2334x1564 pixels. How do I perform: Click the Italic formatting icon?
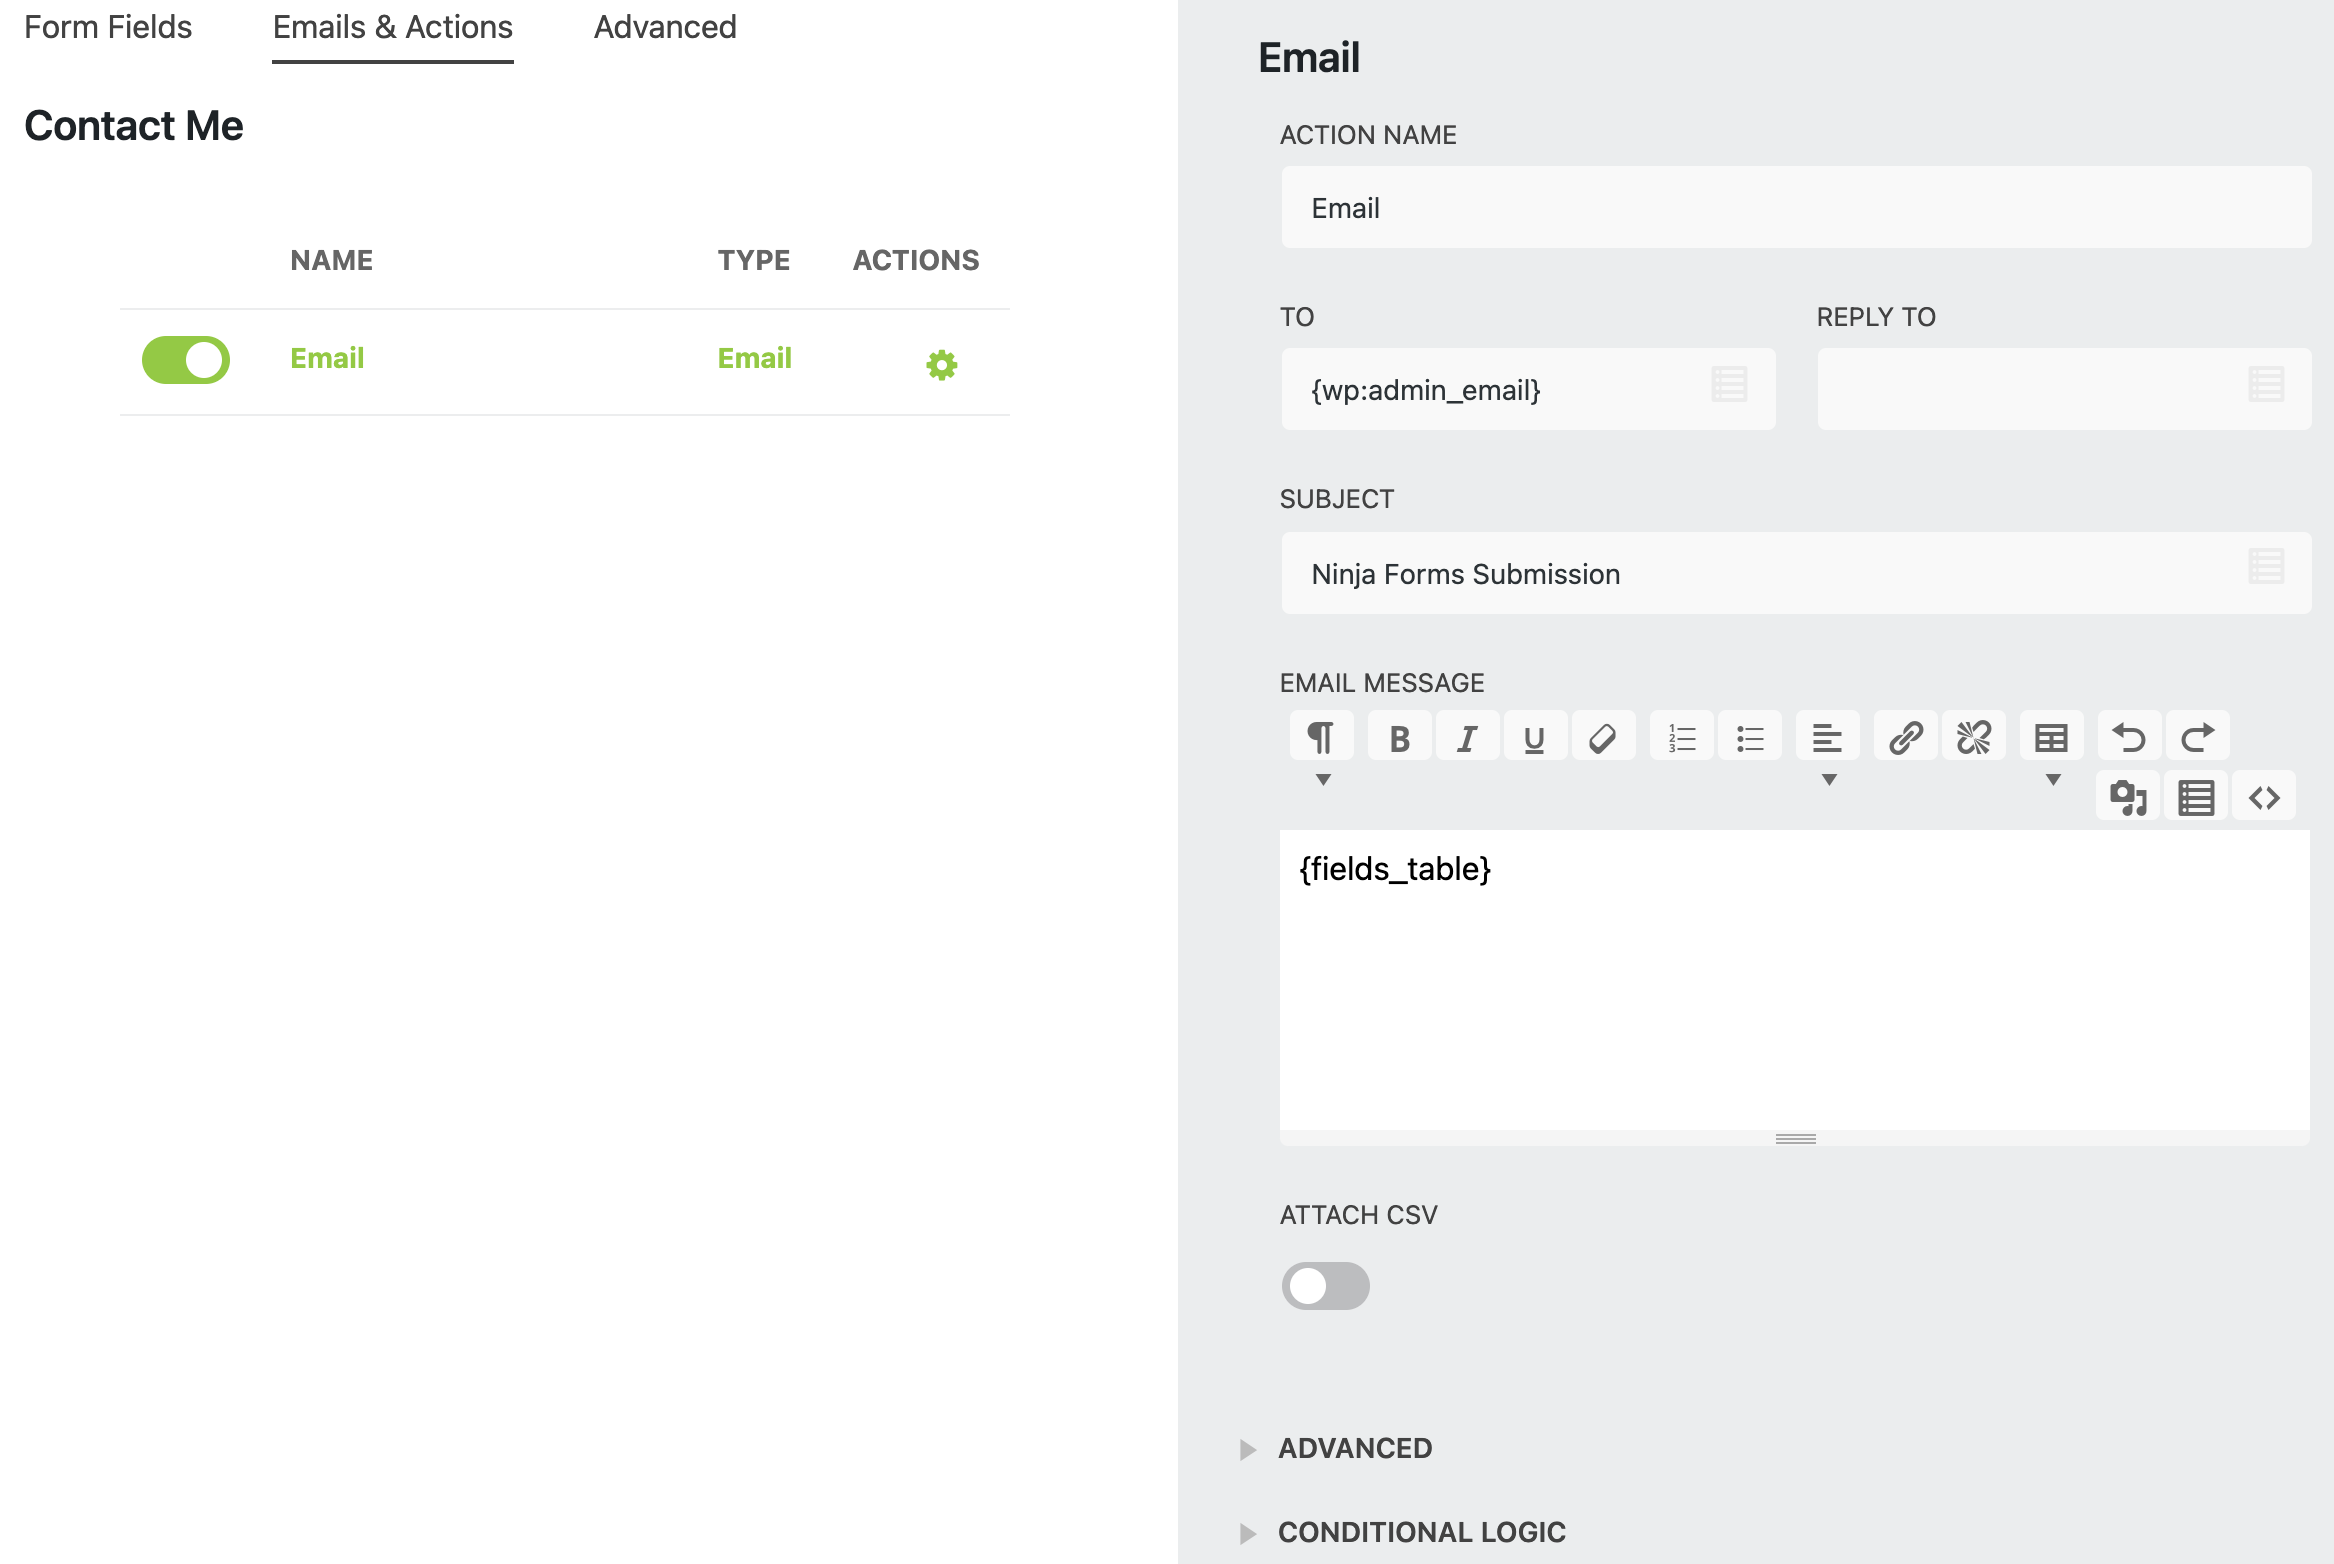point(1467,738)
